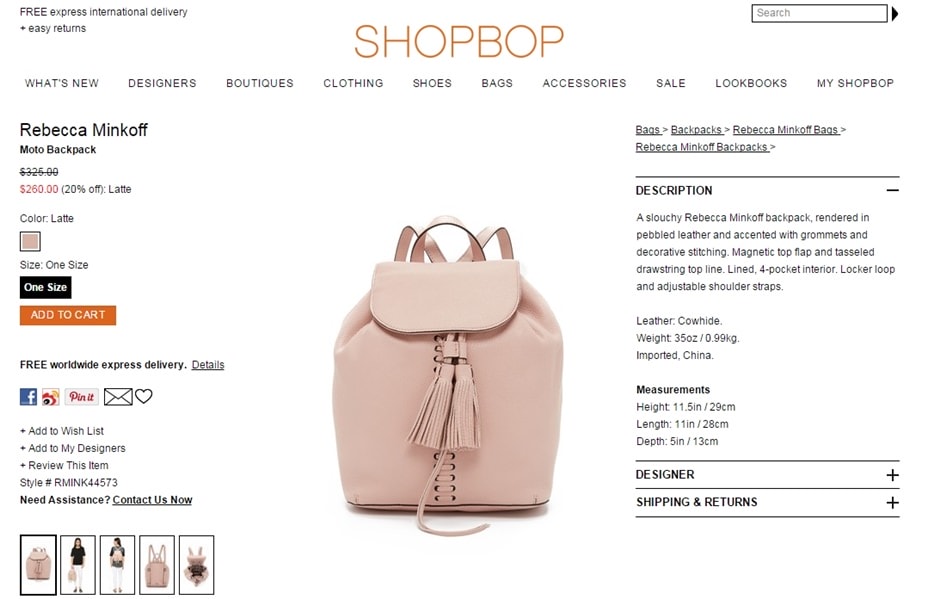Email this product using envelope icon
This screenshot has height=599, width=940.
[118, 396]
